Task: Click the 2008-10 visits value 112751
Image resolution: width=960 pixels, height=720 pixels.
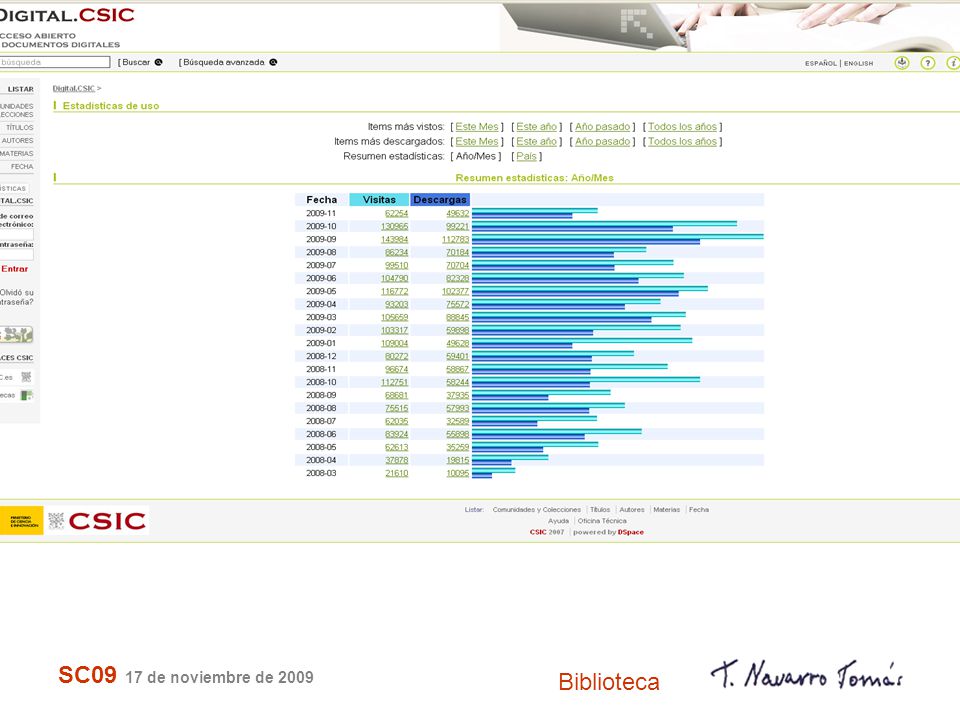Action: tap(394, 382)
